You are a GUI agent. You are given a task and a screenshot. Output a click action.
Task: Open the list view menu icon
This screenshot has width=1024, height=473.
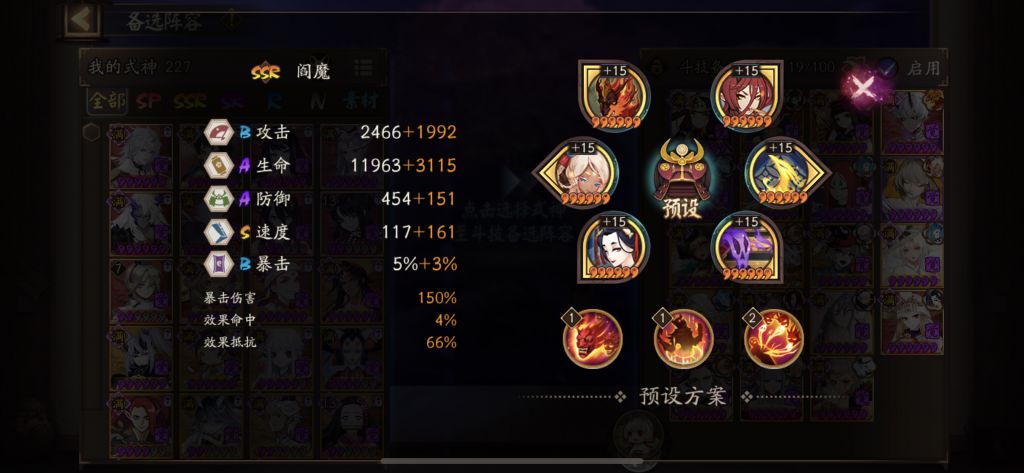(363, 68)
